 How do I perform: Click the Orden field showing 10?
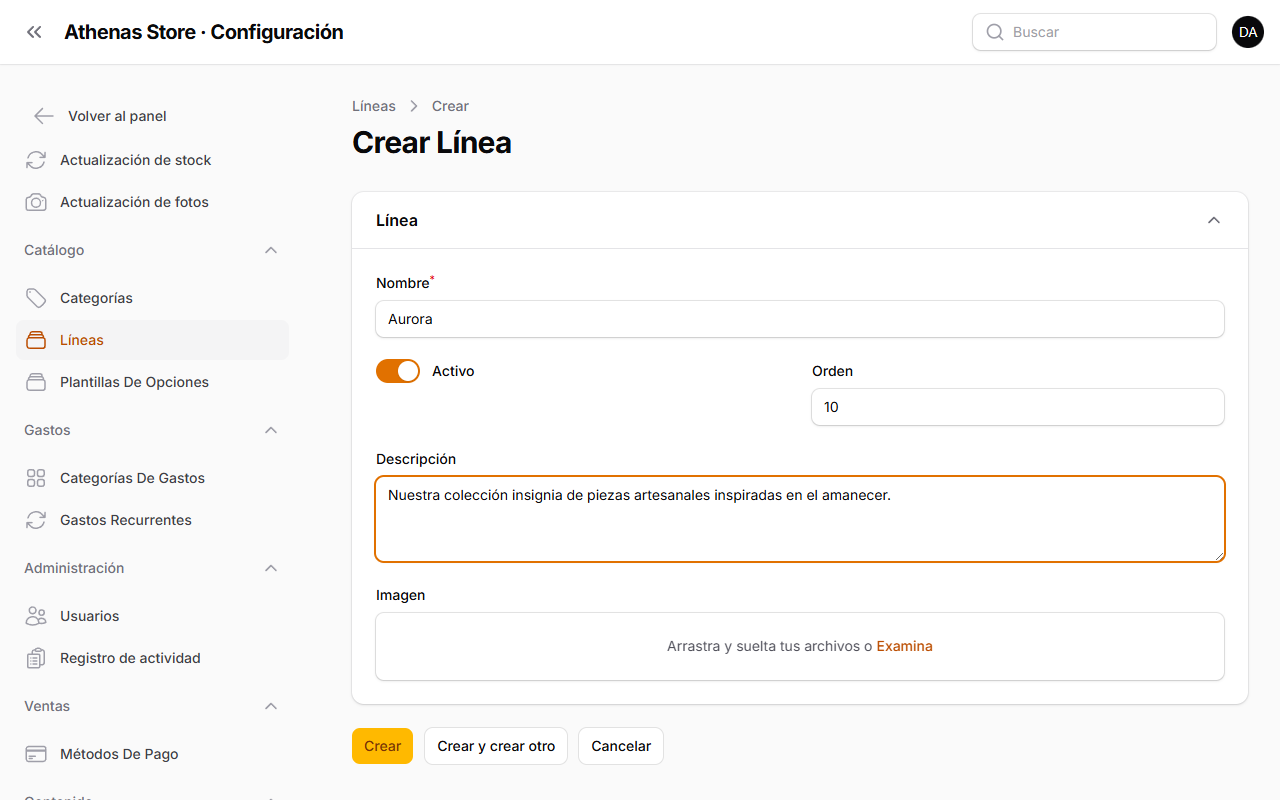coord(1018,407)
